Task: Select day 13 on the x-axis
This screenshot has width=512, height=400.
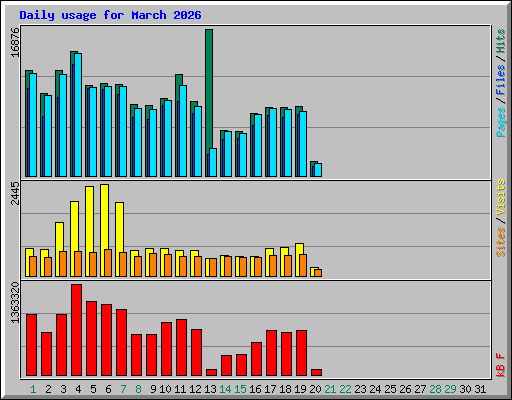Action: (x=210, y=389)
